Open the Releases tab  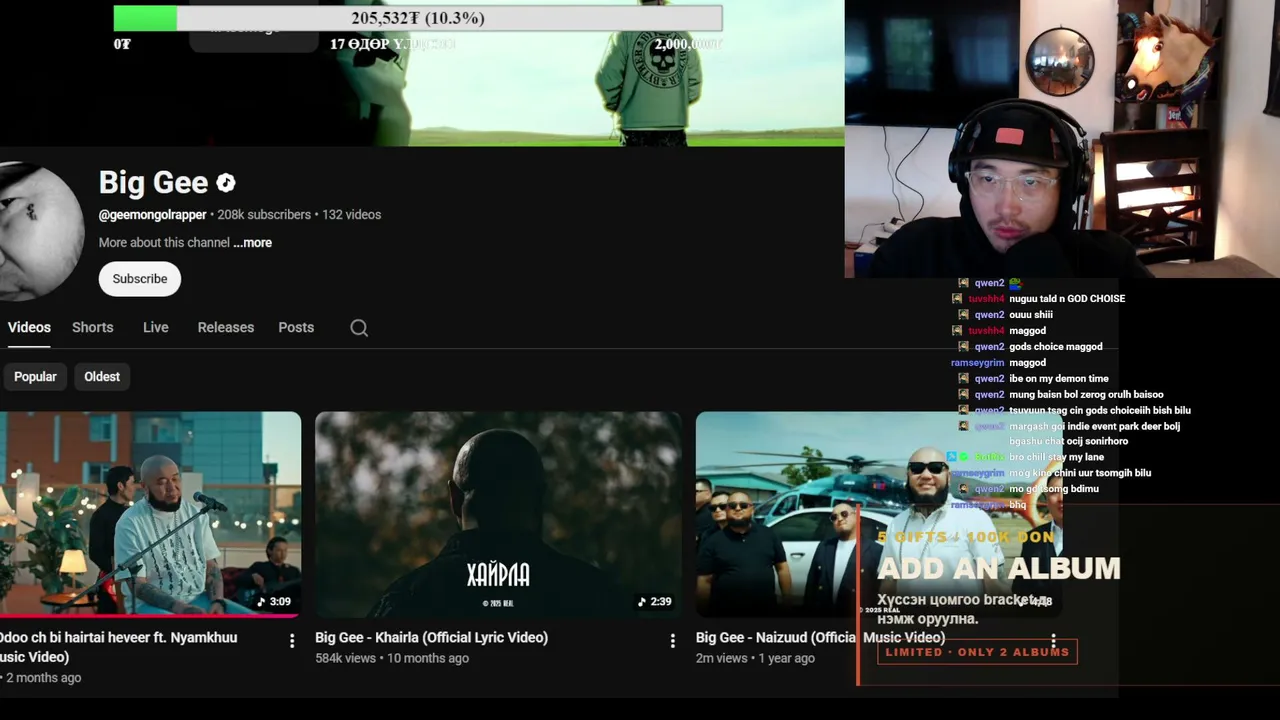coord(226,327)
